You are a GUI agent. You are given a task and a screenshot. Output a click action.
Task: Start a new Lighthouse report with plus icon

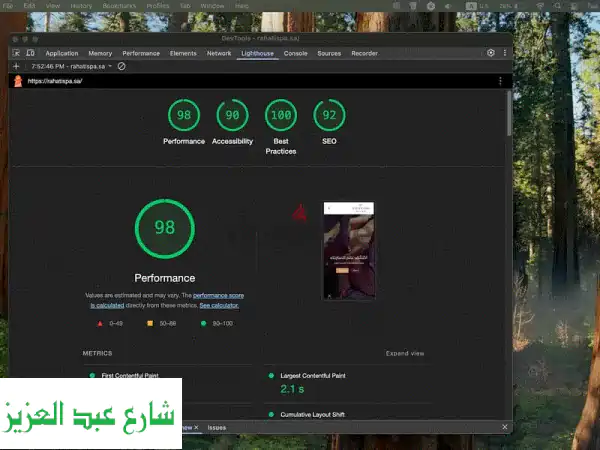click(16, 66)
